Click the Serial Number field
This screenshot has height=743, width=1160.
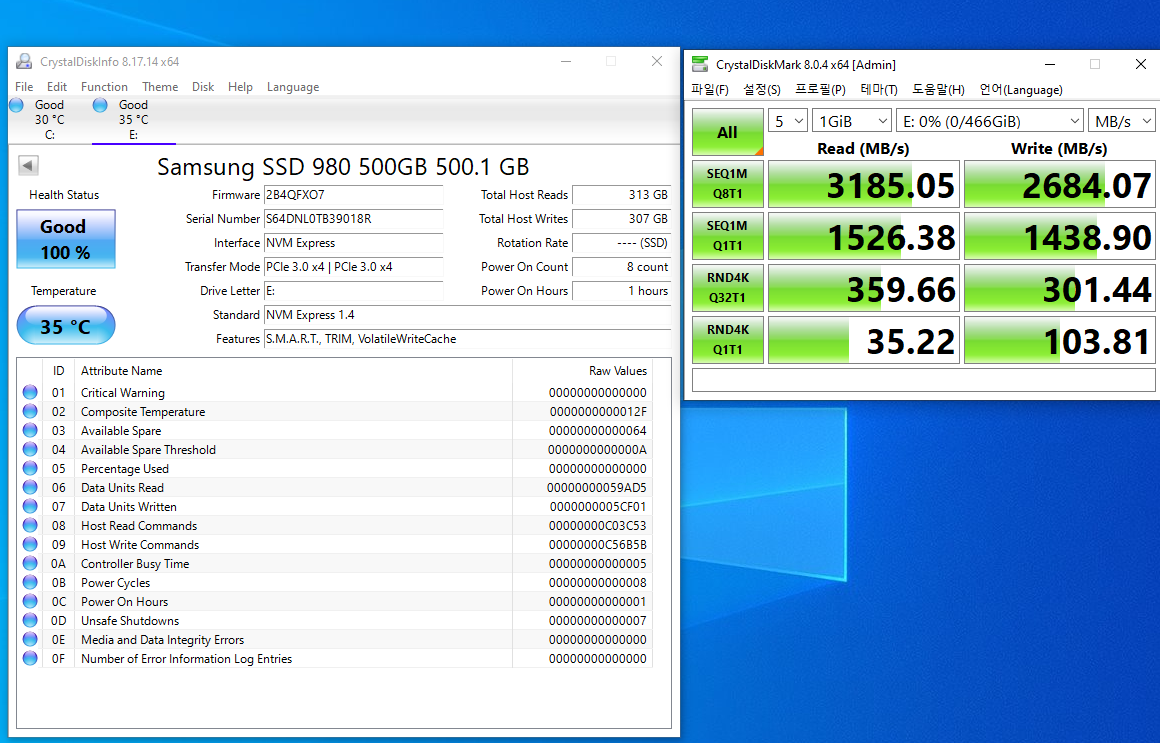pos(353,218)
